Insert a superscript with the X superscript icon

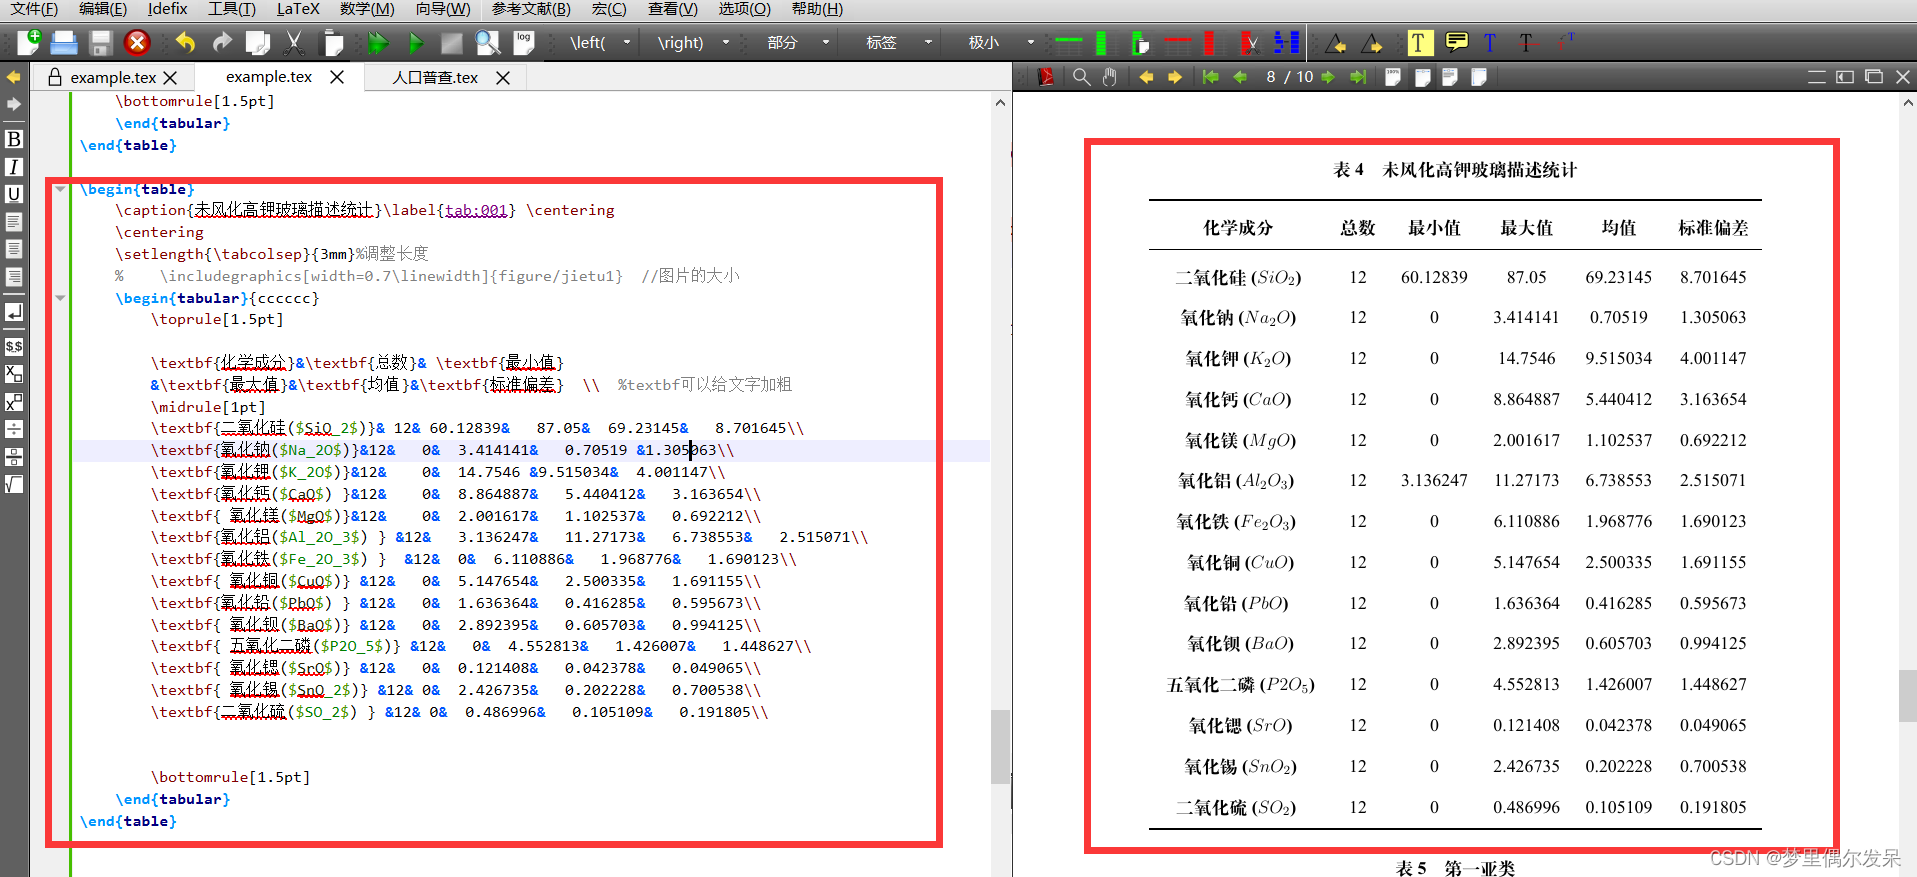14,402
